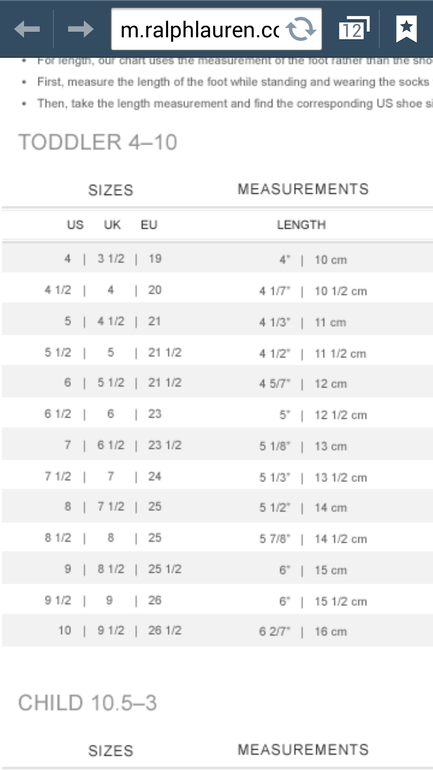The image size is (433, 770).
Task: Open the tabs switcher showing 12
Action: pyautogui.click(x=353, y=29)
